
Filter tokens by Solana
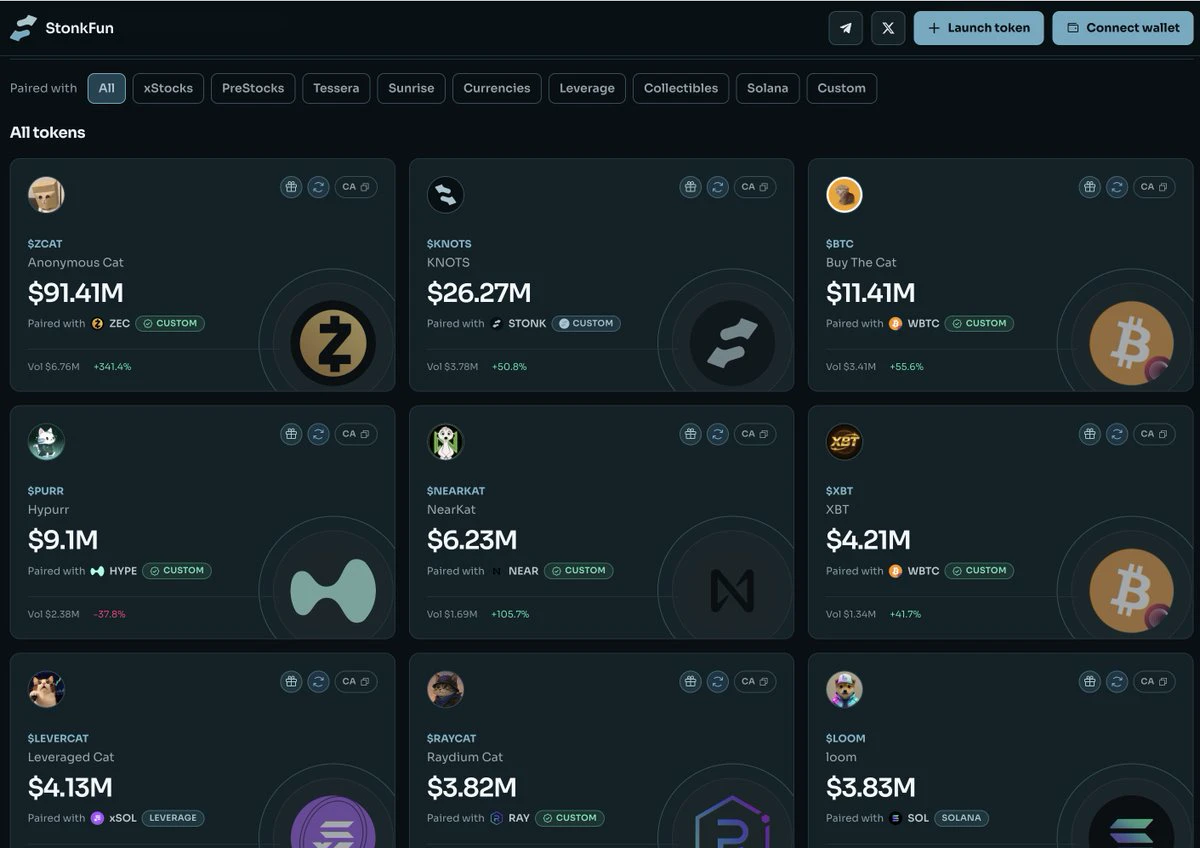coord(768,88)
